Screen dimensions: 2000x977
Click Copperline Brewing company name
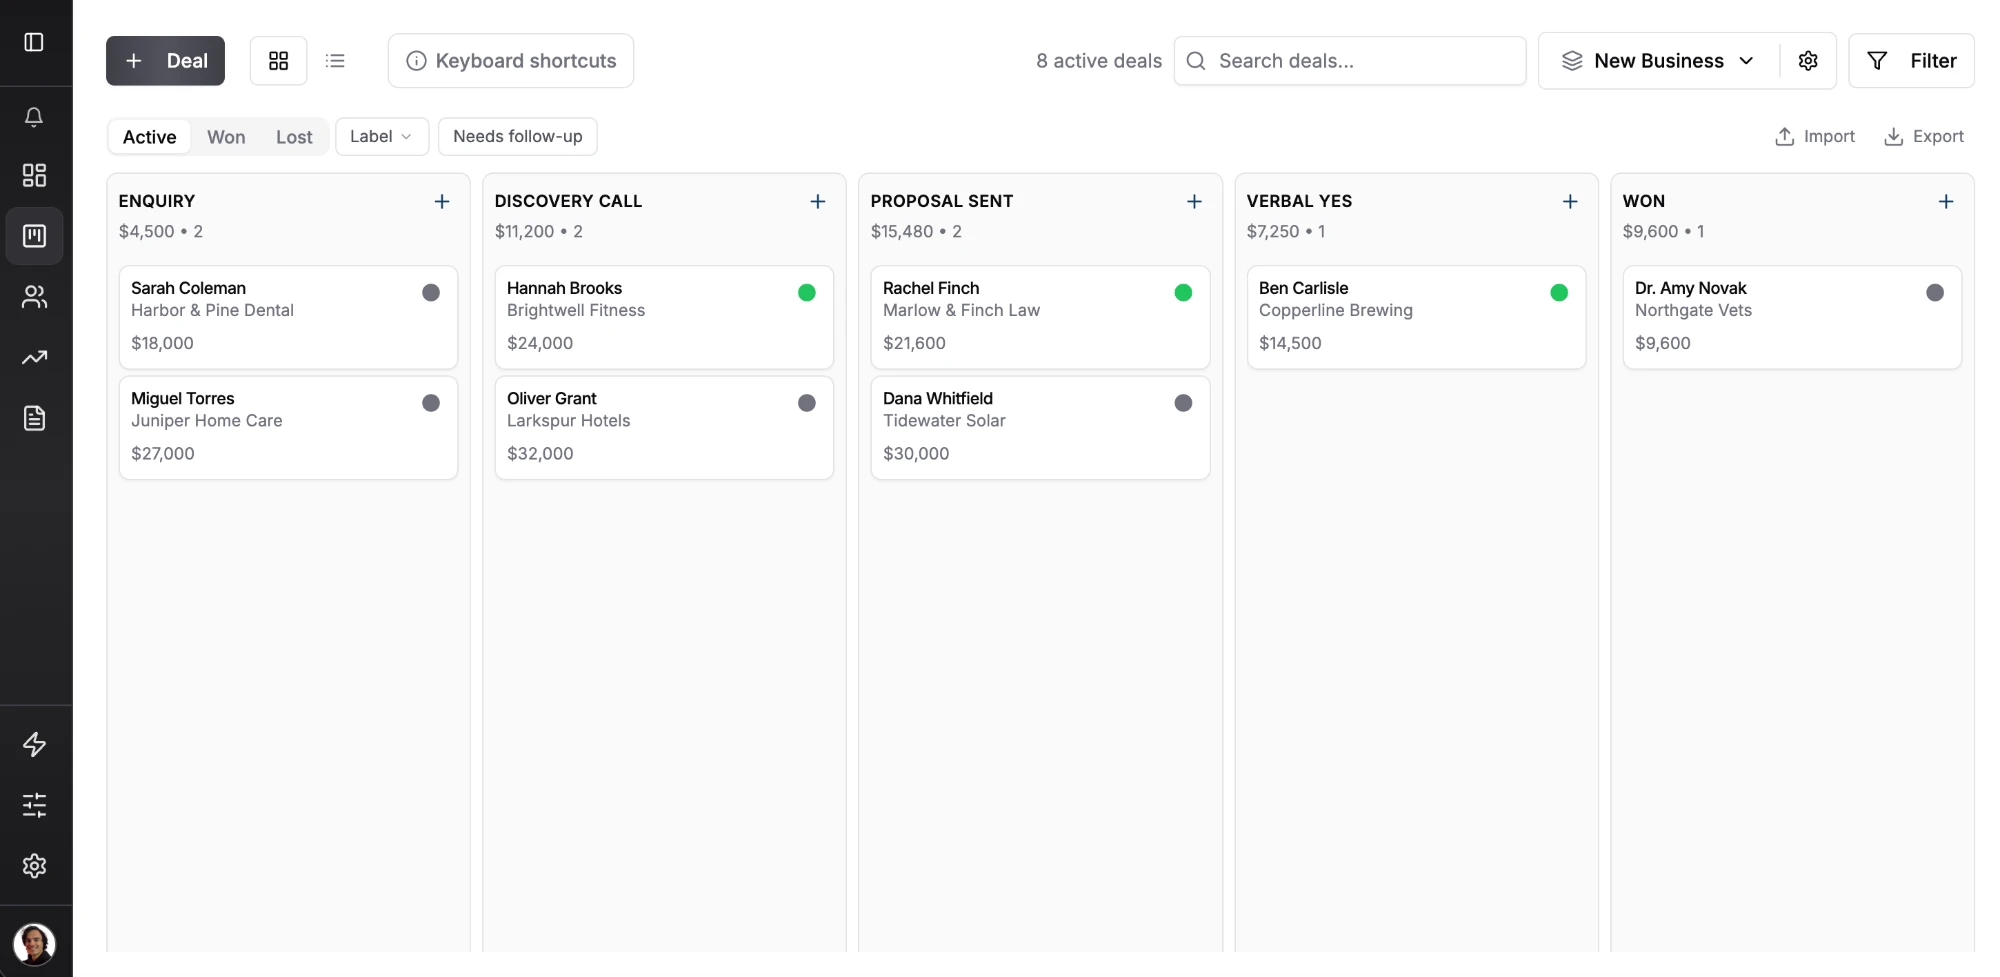1336,310
